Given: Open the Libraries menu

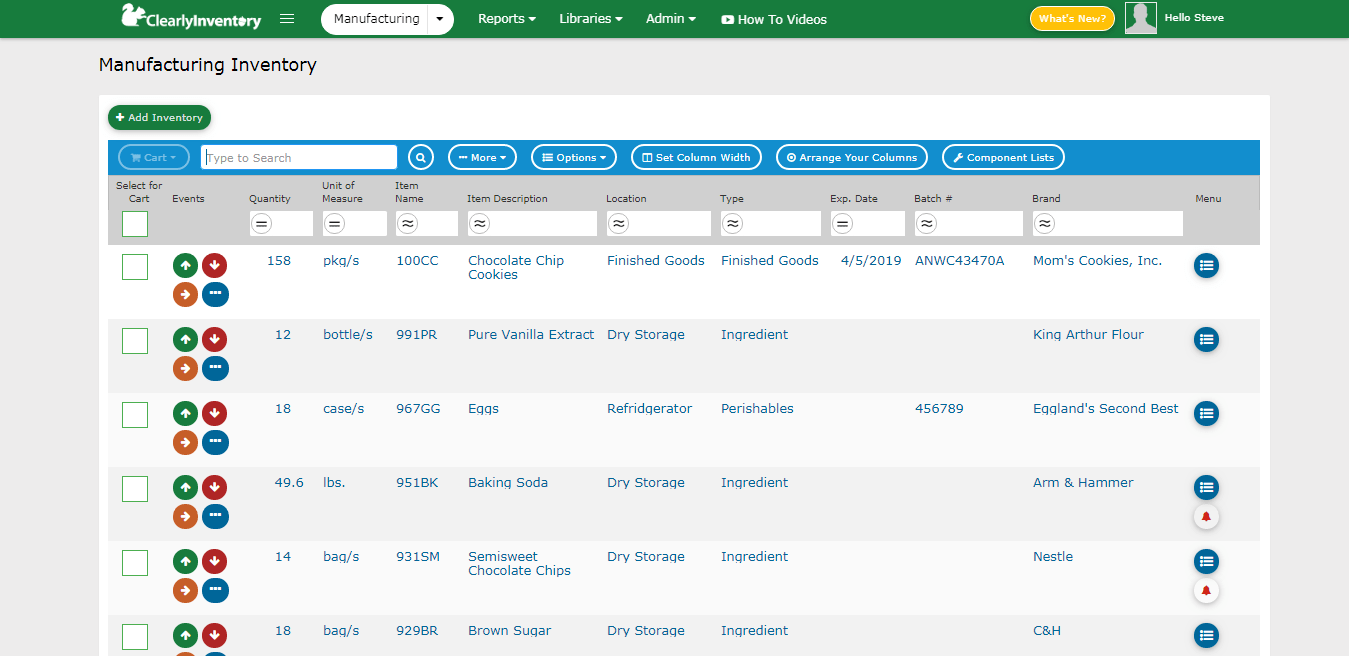Looking at the screenshot, I should click(590, 18).
